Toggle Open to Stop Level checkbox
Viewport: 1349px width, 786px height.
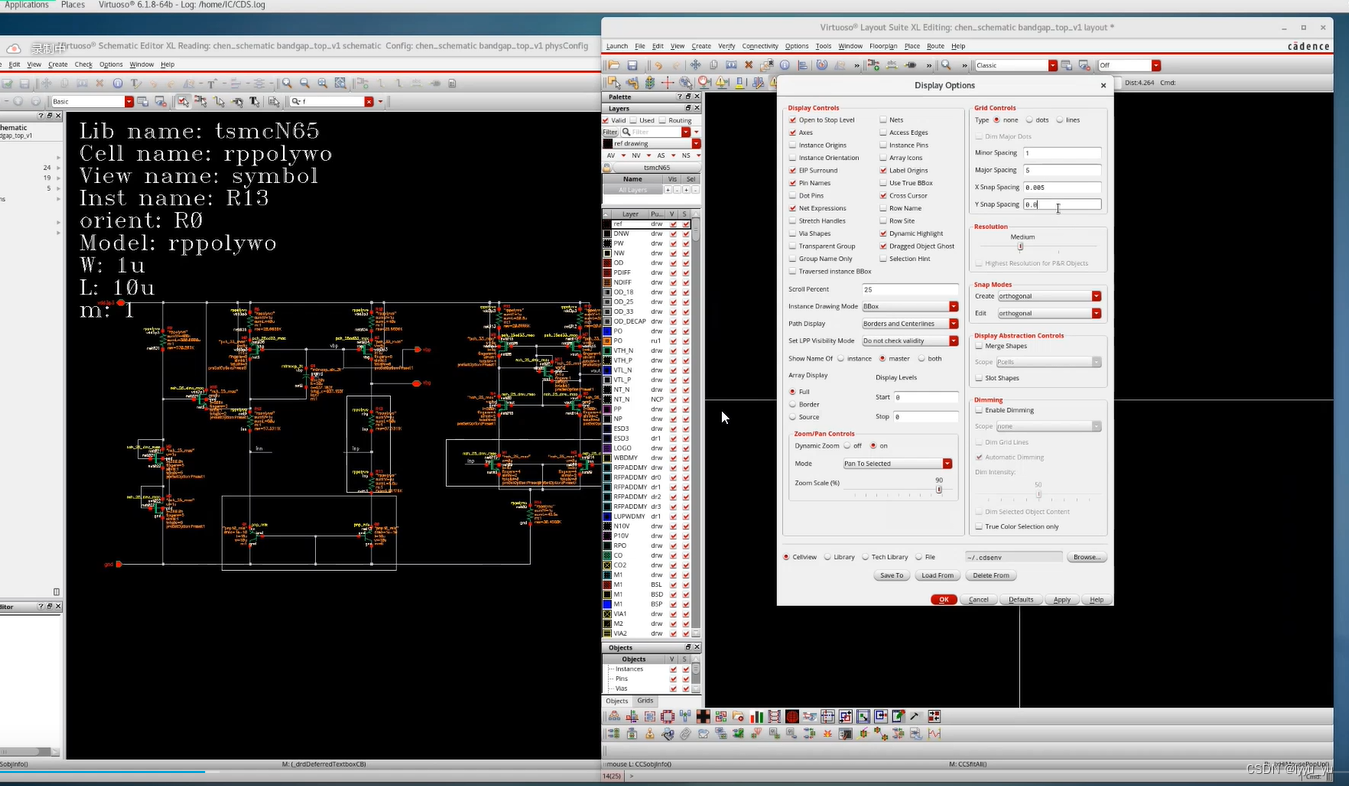[x=793, y=120]
